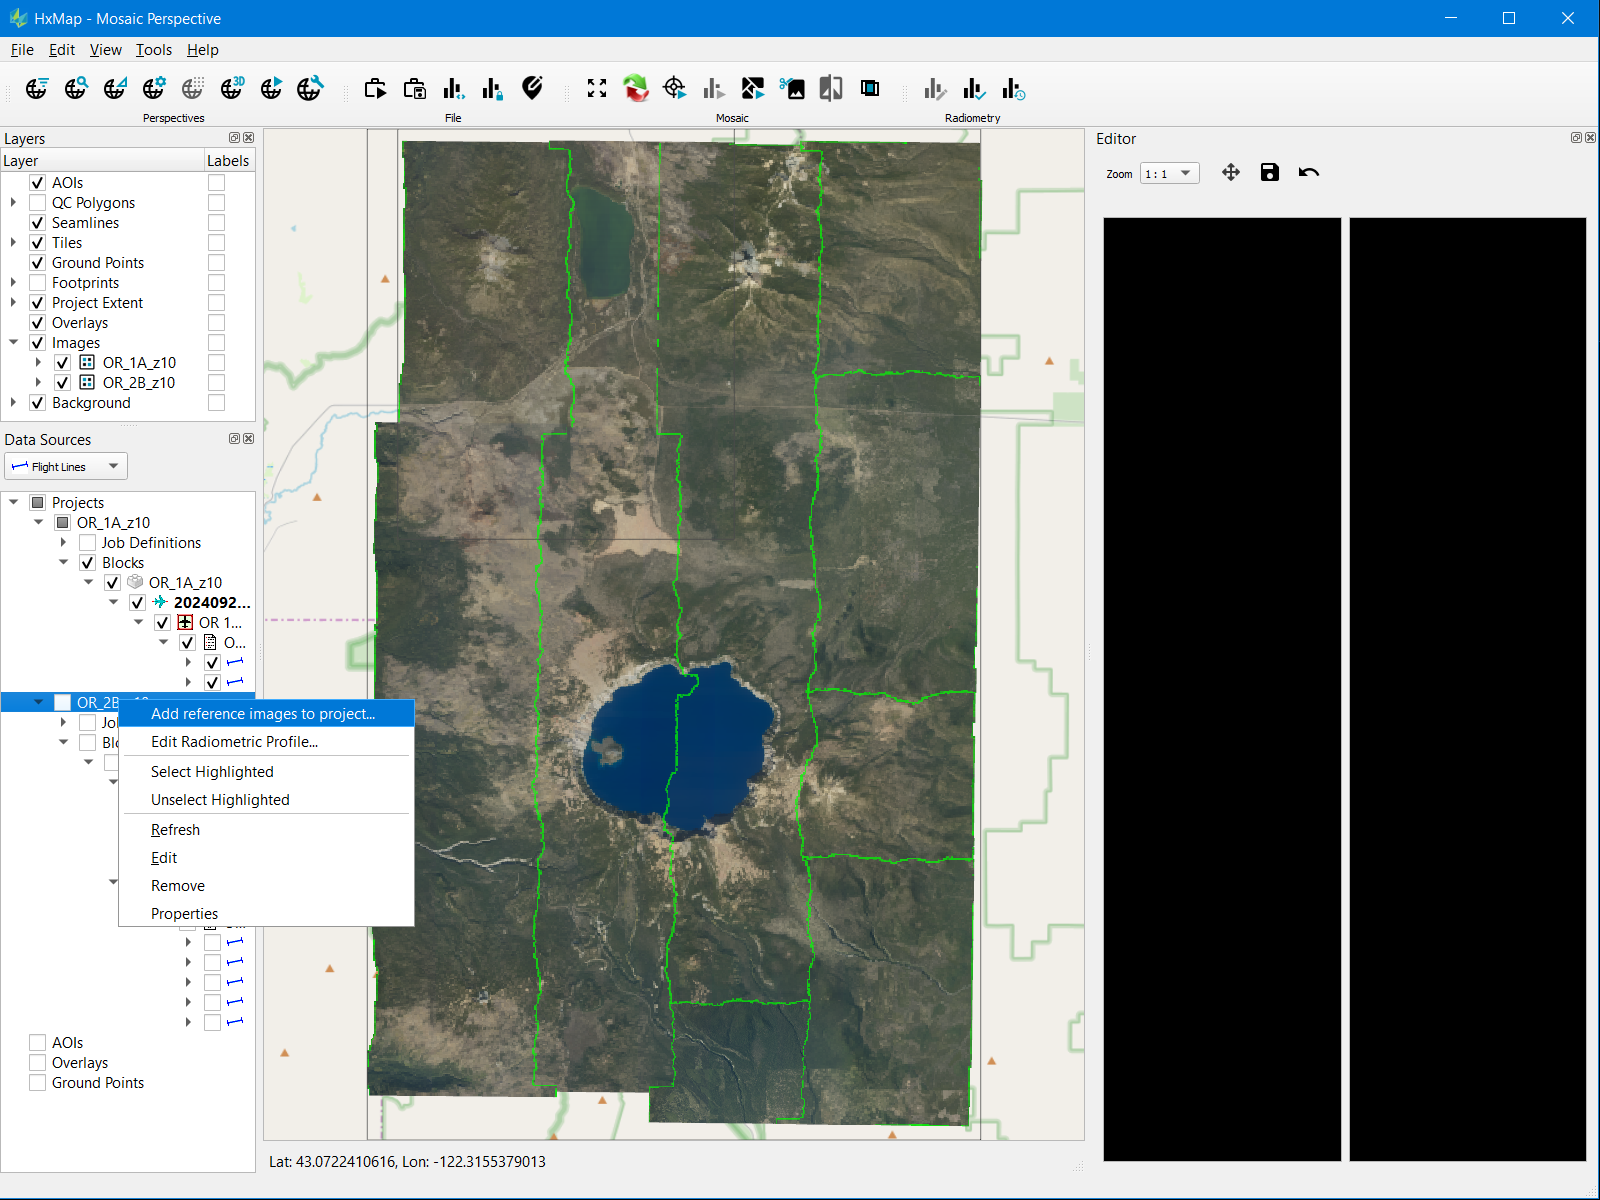
Task: Click the zoom to full extent icon
Action: [x=597, y=89]
